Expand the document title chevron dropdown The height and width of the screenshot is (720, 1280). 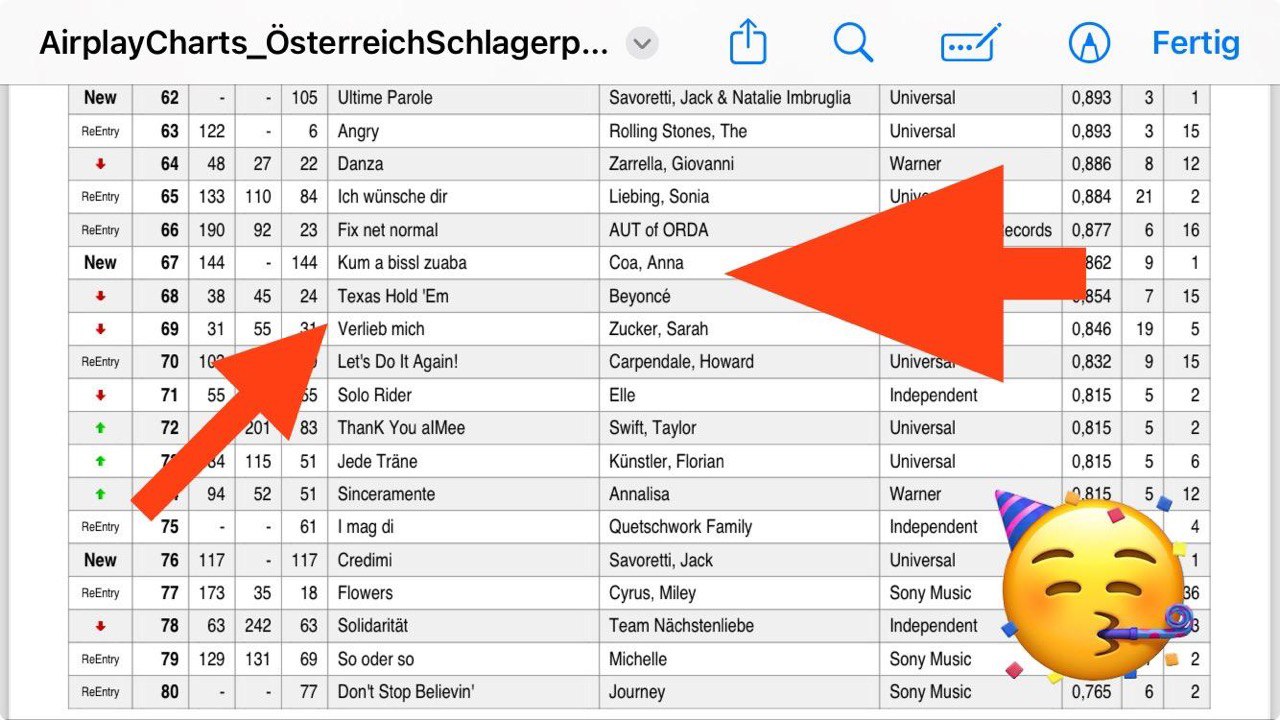(x=642, y=44)
